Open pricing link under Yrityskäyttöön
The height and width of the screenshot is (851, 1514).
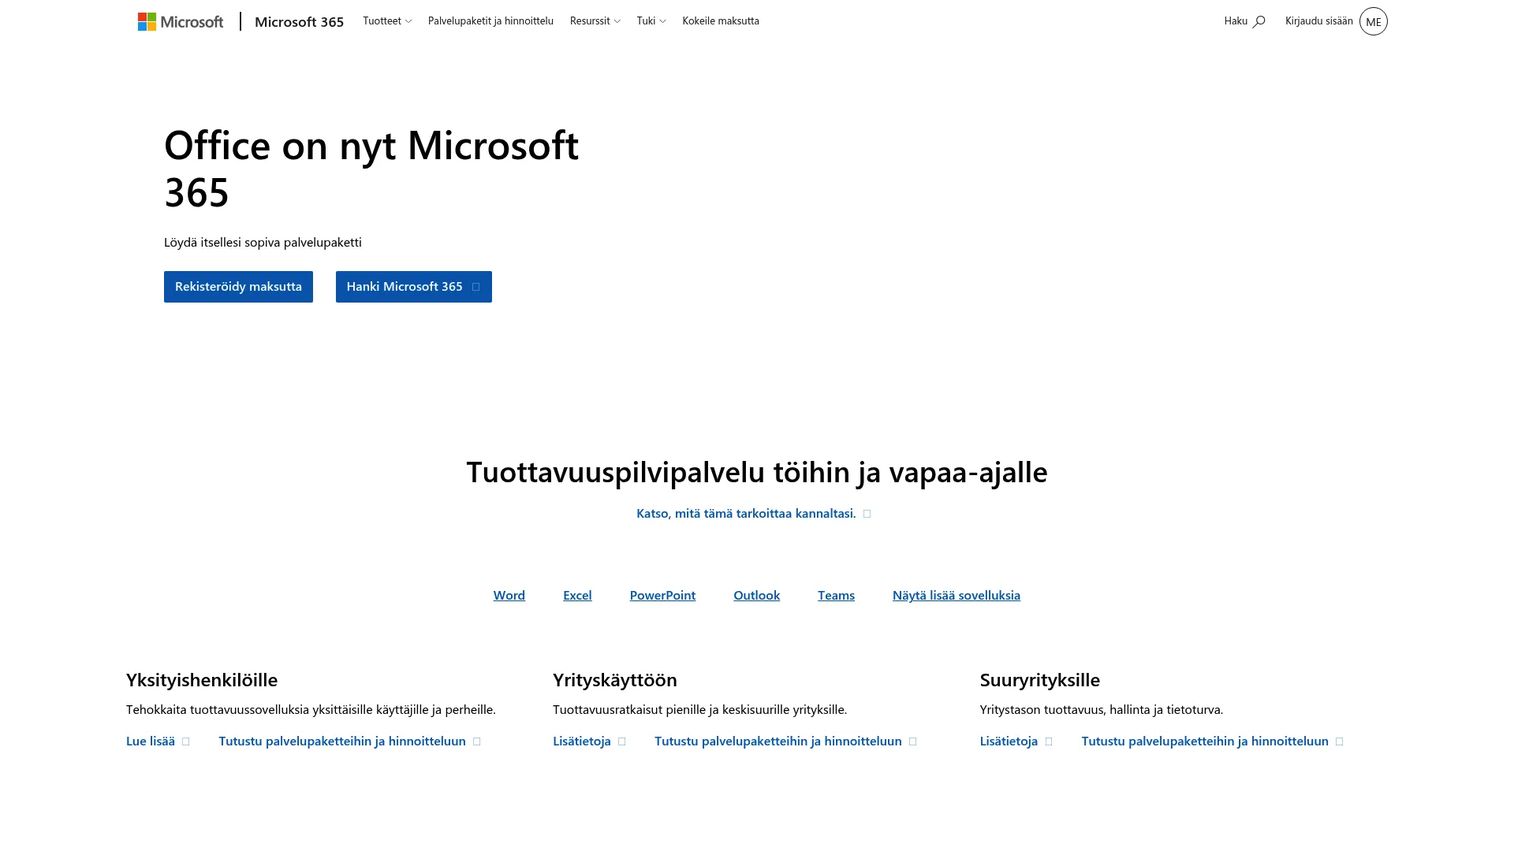785,741
